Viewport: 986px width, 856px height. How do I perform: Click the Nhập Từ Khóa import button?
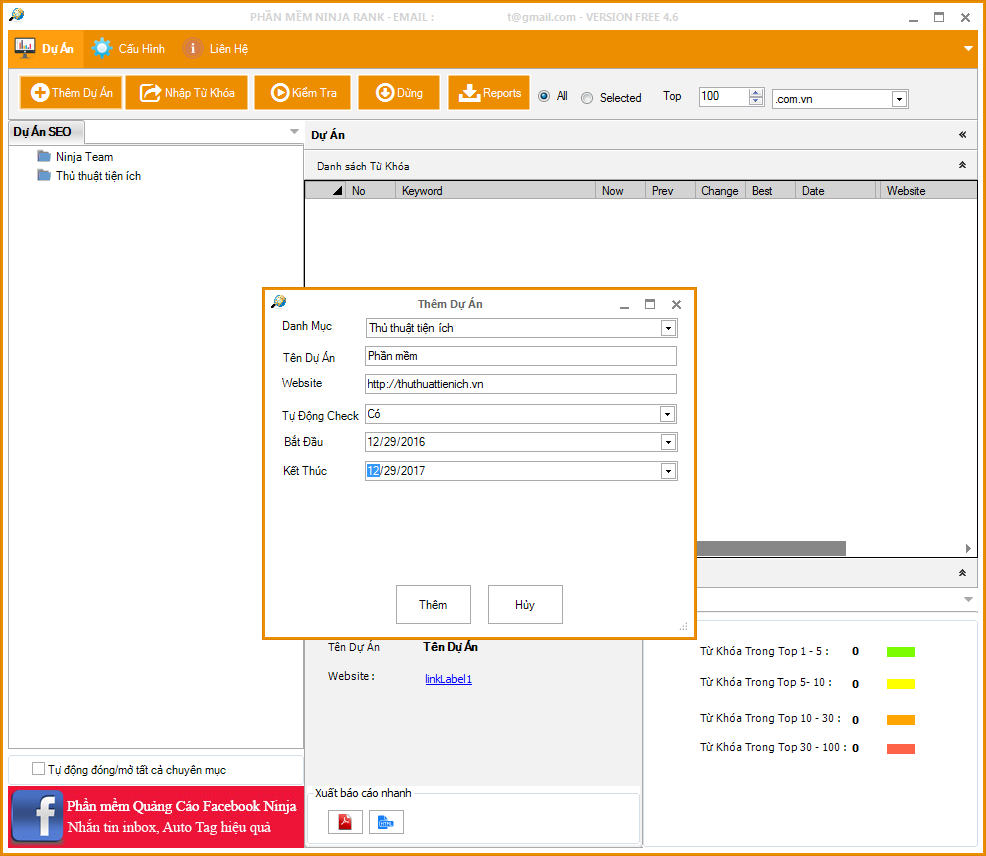pyautogui.click(x=187, y=93)
